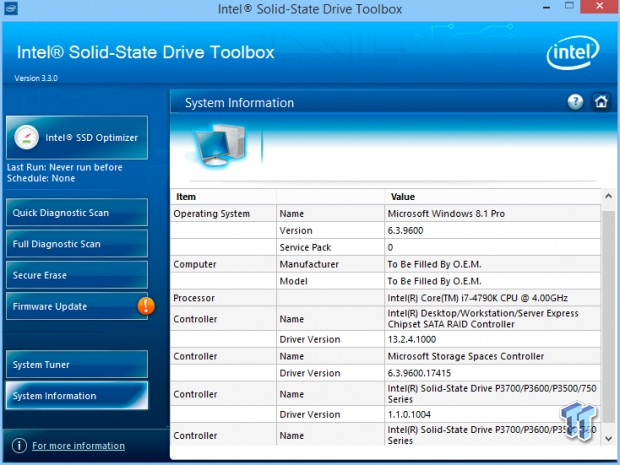
Task: Run the Intel SSD Optimizer
Action: coord(77,138)
